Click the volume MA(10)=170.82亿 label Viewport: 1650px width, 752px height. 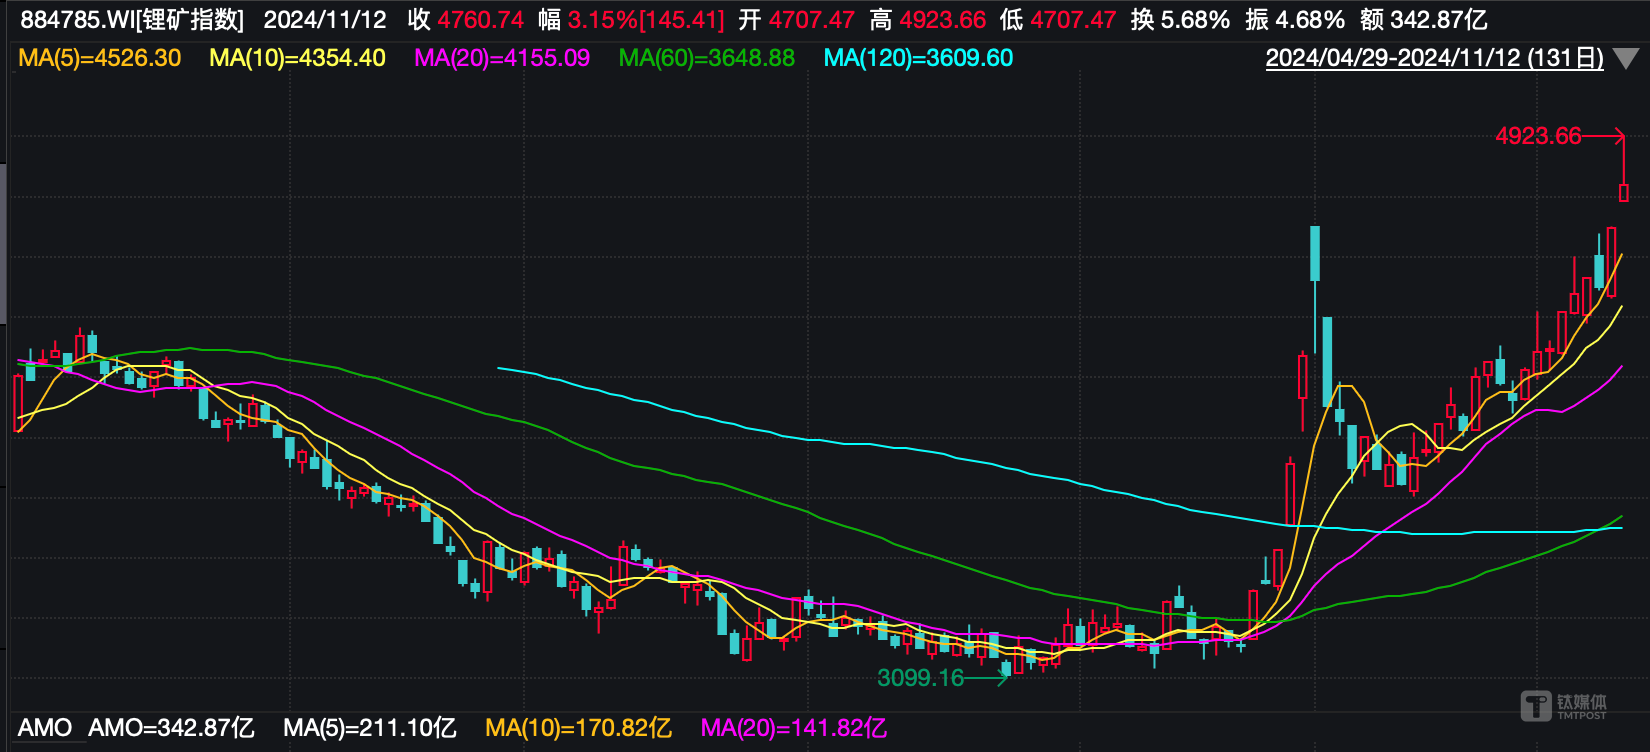tap(578, 728)
